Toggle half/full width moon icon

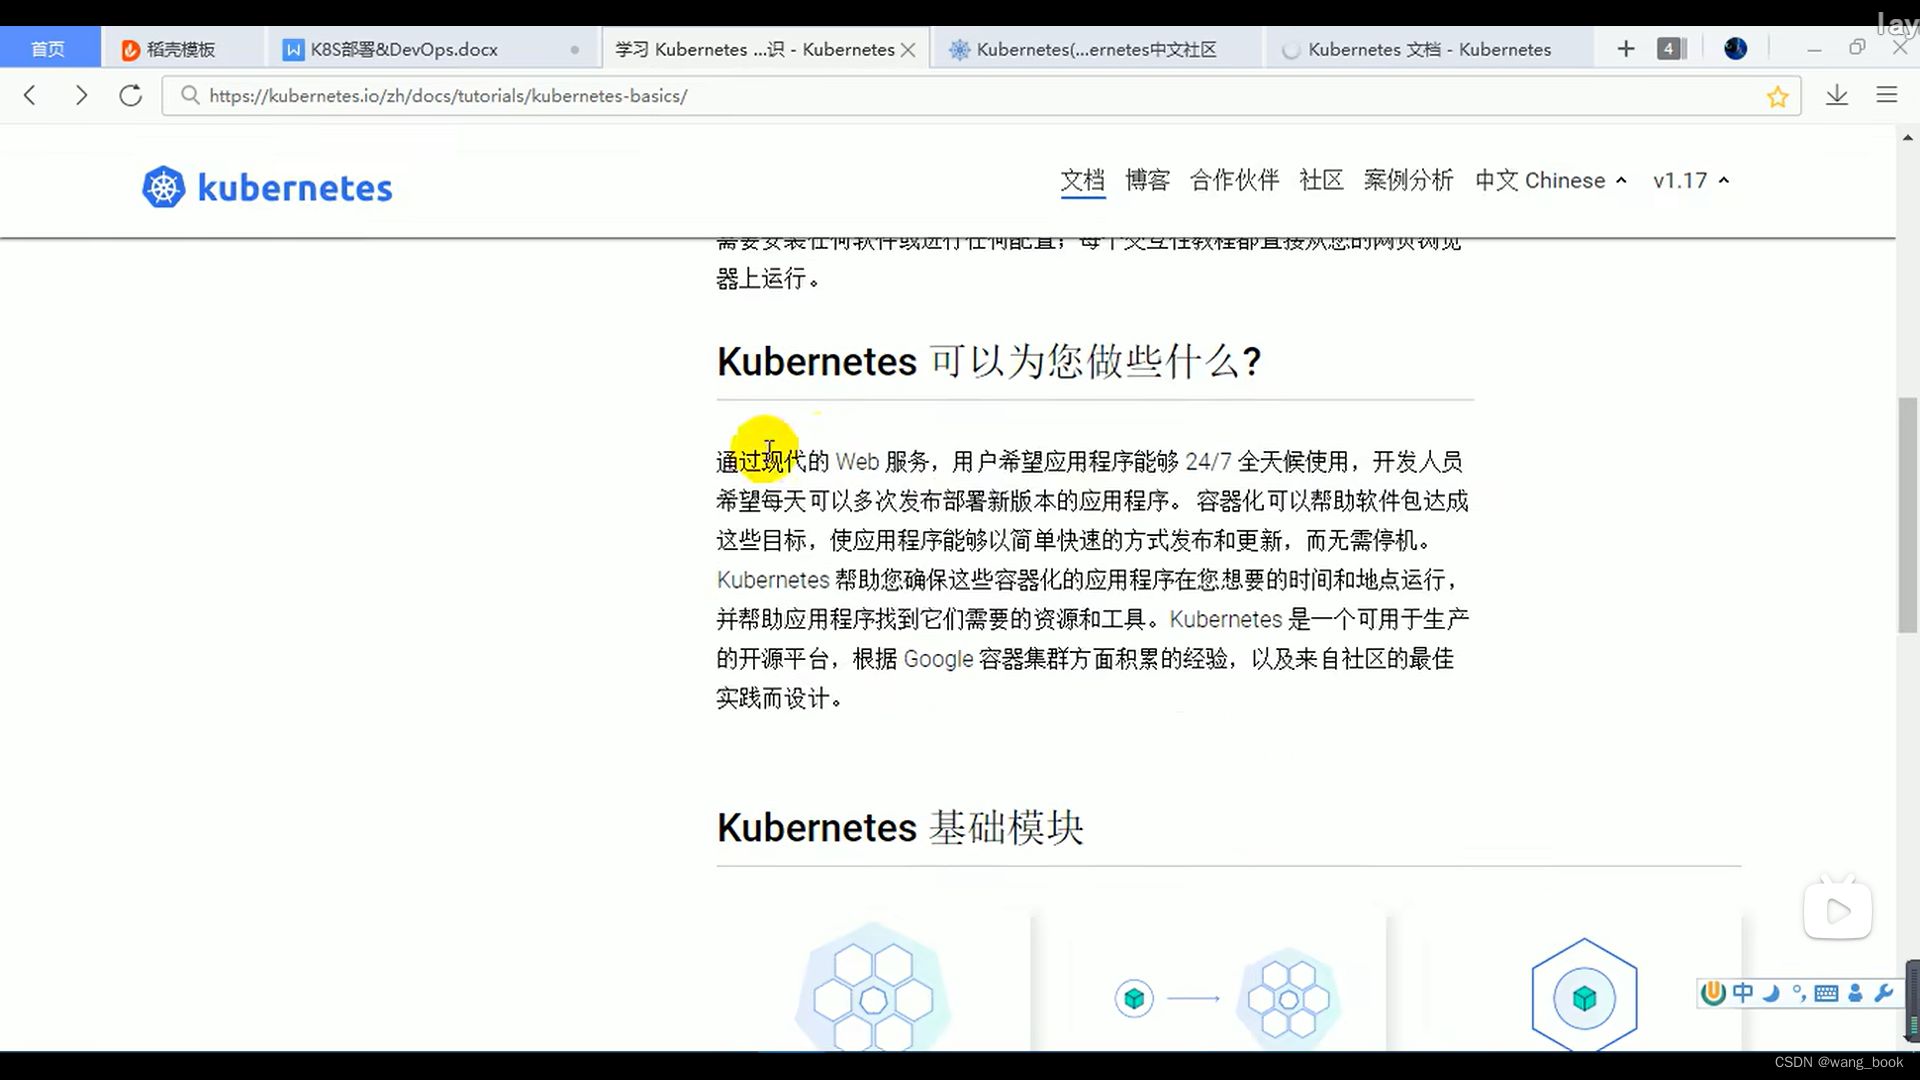pos(1771,993)
